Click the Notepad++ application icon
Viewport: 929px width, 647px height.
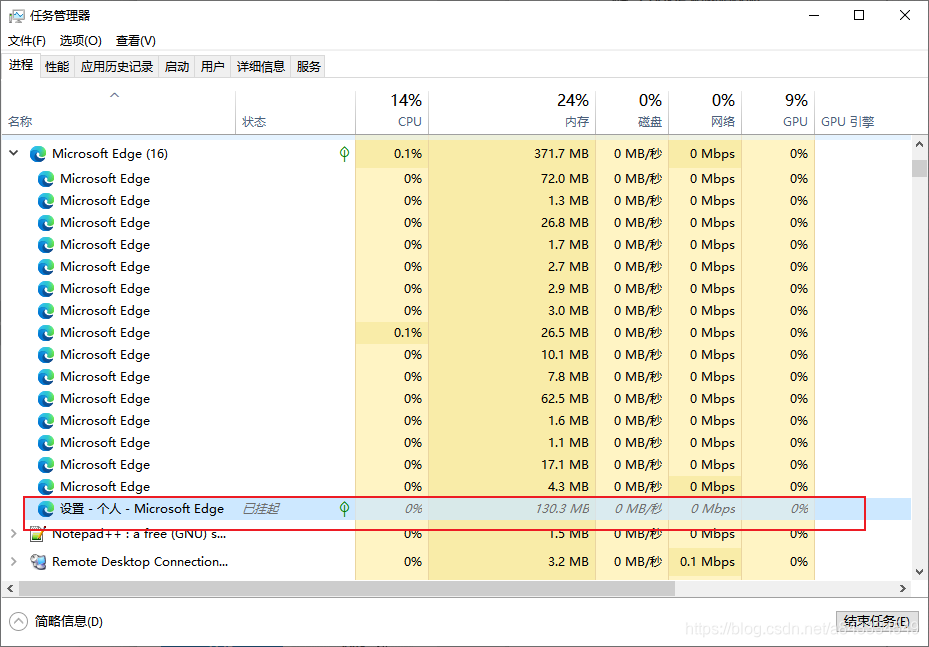[38, 534]
